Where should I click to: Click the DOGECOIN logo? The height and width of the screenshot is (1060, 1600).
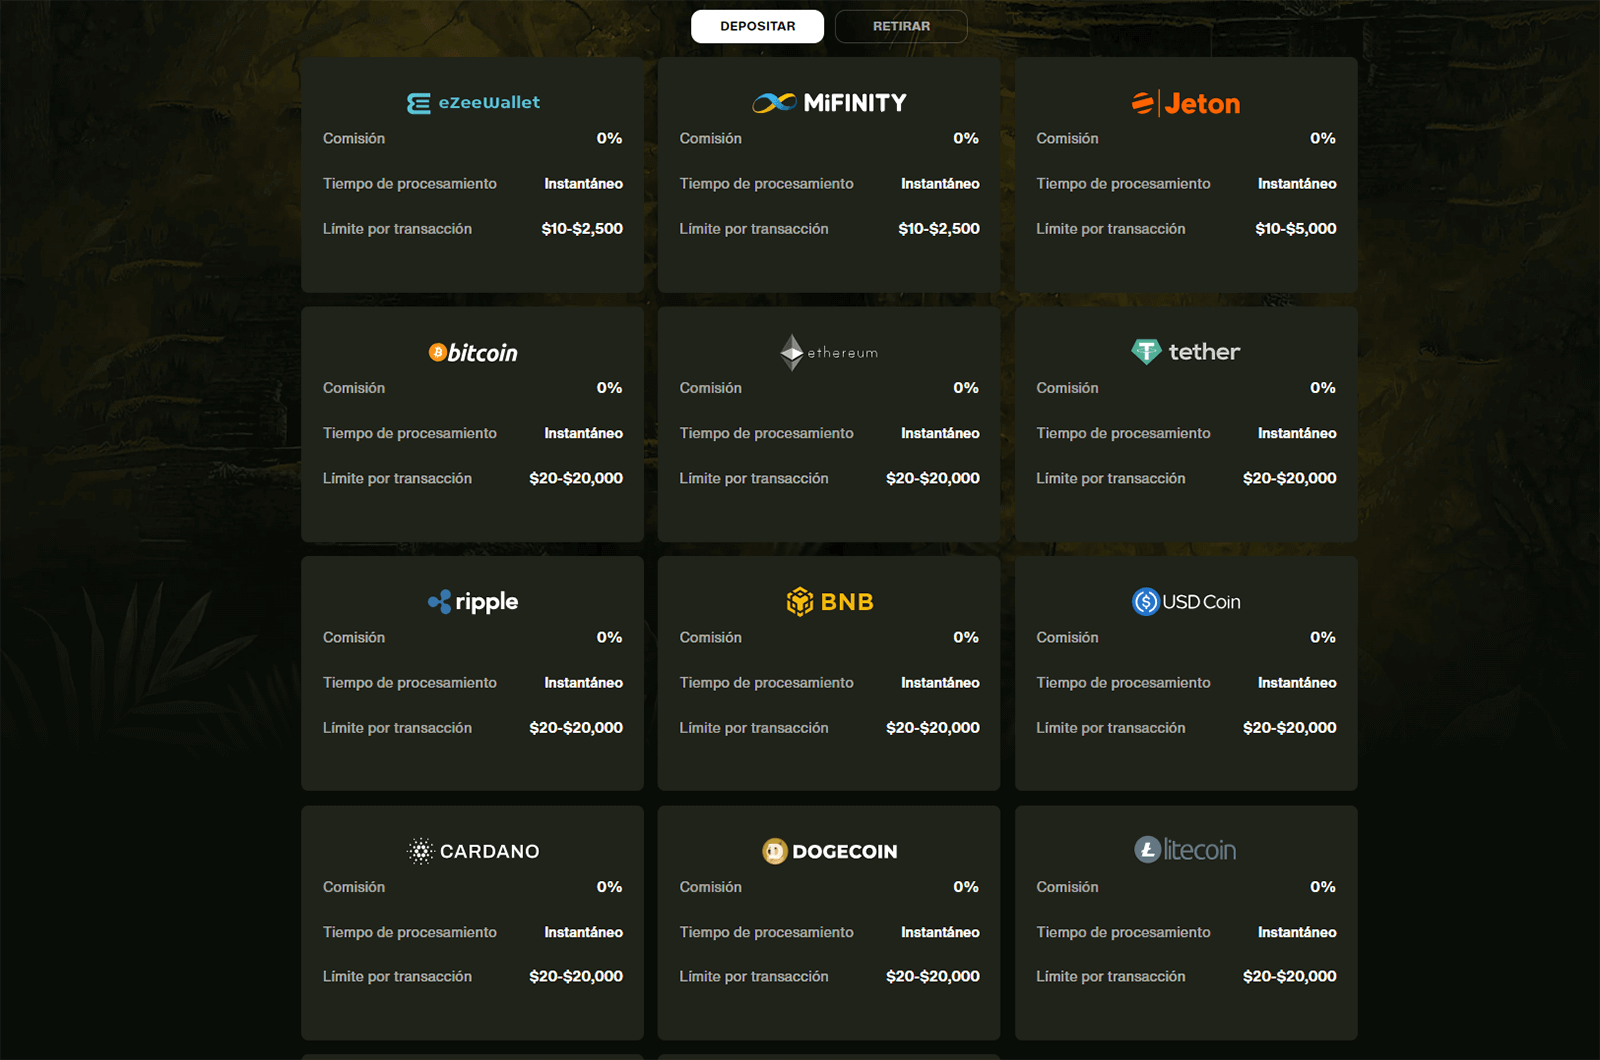pyautogui.click(x=829, y=851)
